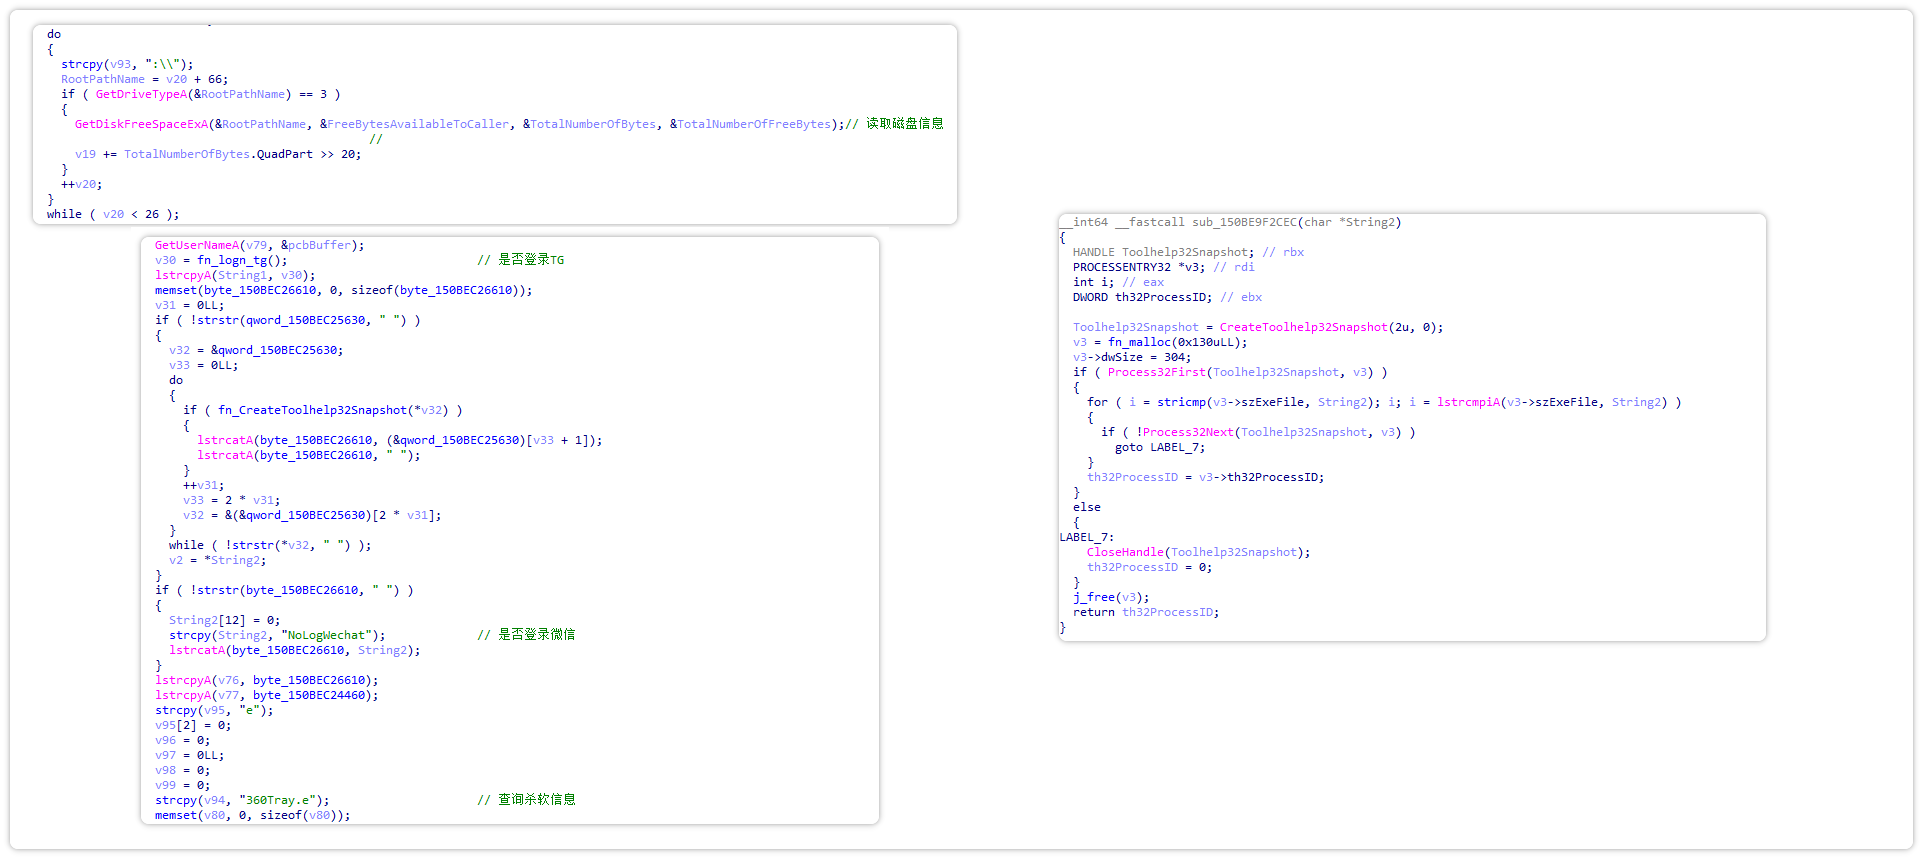Click the fn_logn_tg function call
Screen dimensions: 1923x859
coord(238,260)
